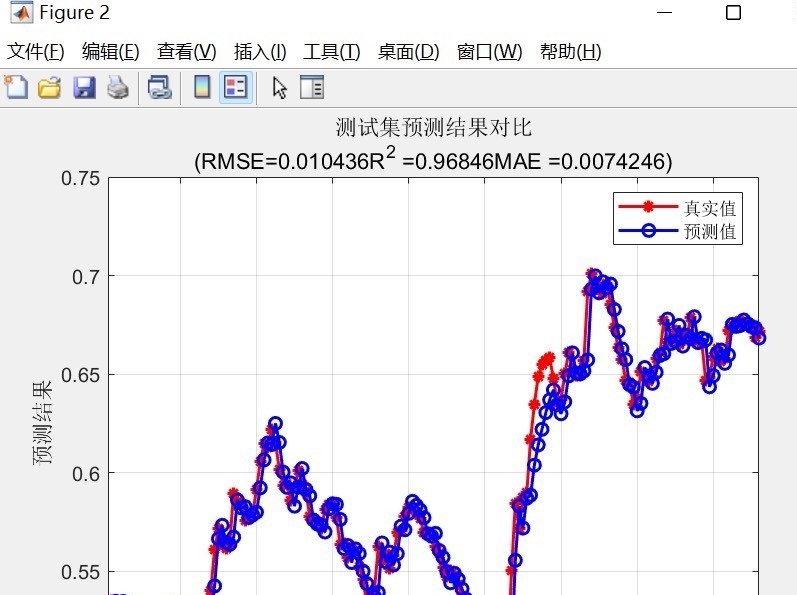Open the 查看(V) menu
Screen dimensions: 797x595
[187, 51]
